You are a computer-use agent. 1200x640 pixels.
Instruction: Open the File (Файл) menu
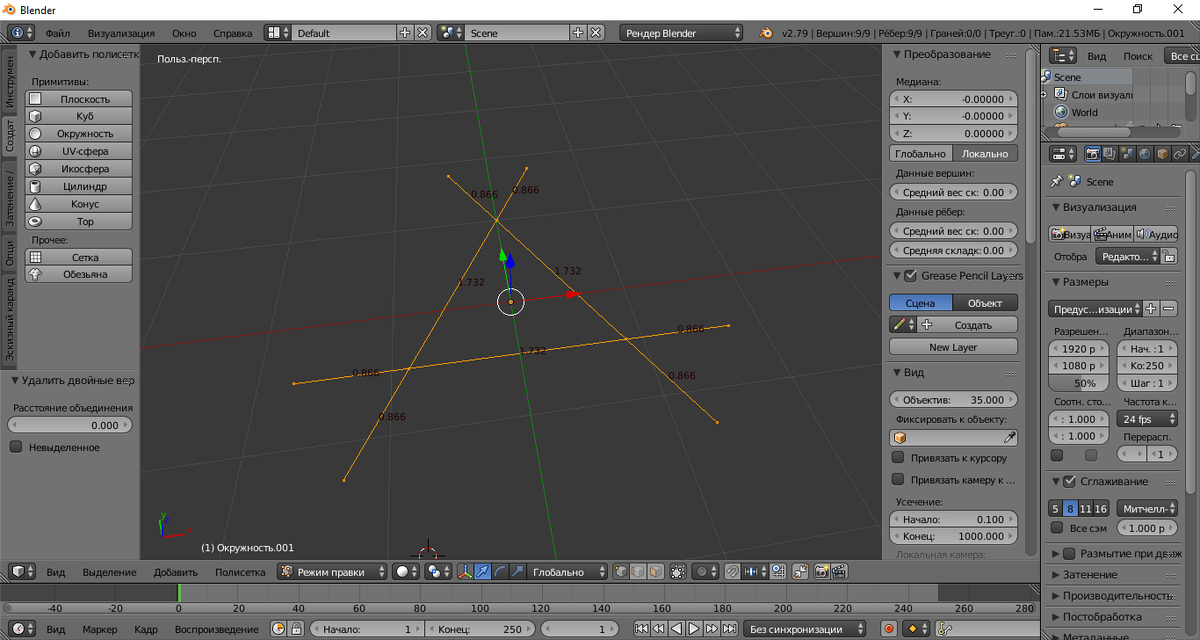point(58,33)
